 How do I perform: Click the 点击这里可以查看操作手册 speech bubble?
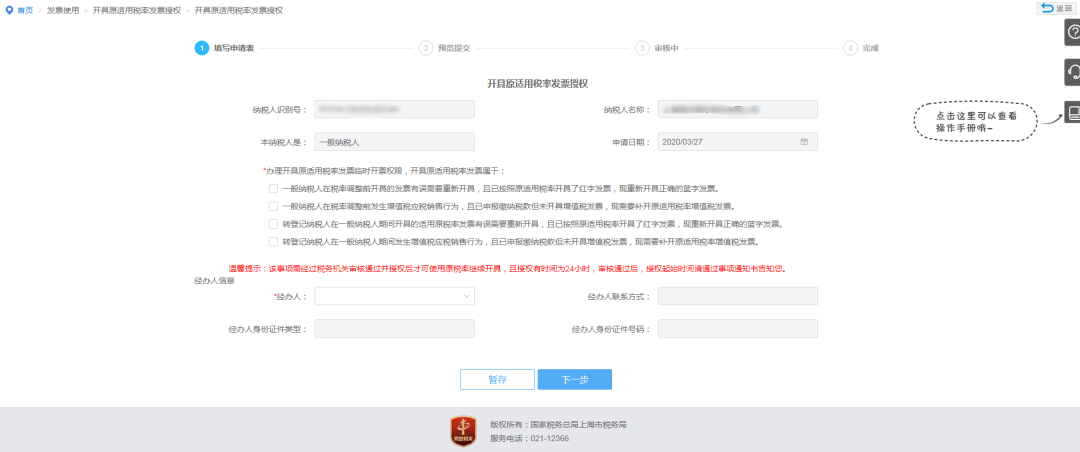tap(975, 122)
